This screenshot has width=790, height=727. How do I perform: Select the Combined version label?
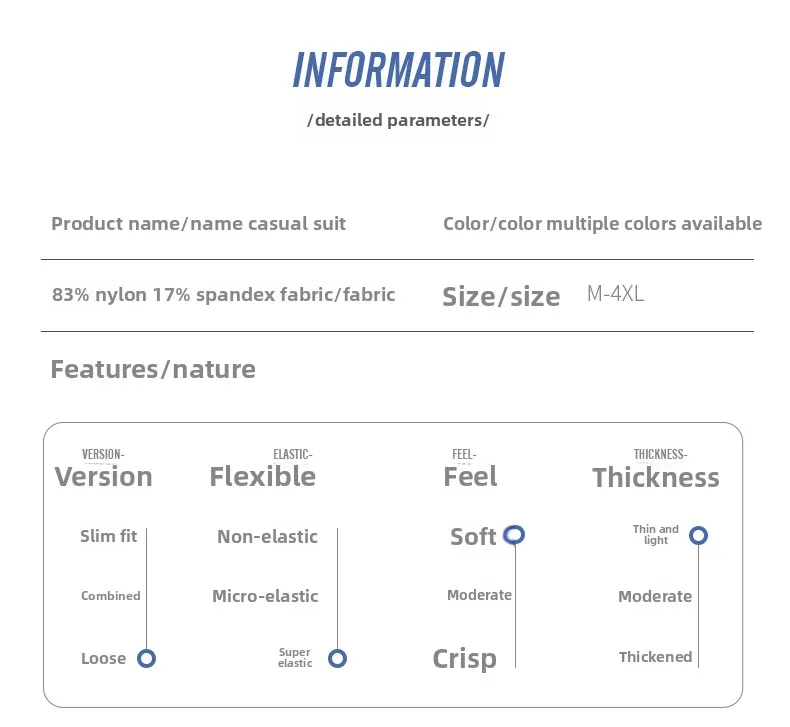tap(110, 596)
